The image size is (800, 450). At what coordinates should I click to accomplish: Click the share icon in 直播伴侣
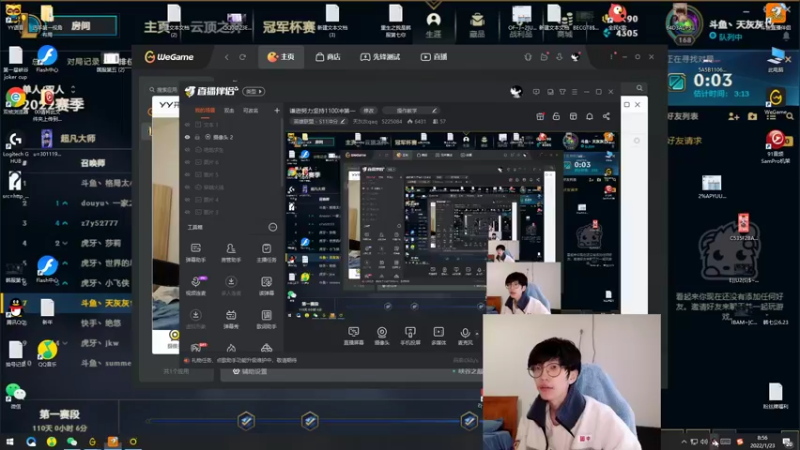pos(606,116)
